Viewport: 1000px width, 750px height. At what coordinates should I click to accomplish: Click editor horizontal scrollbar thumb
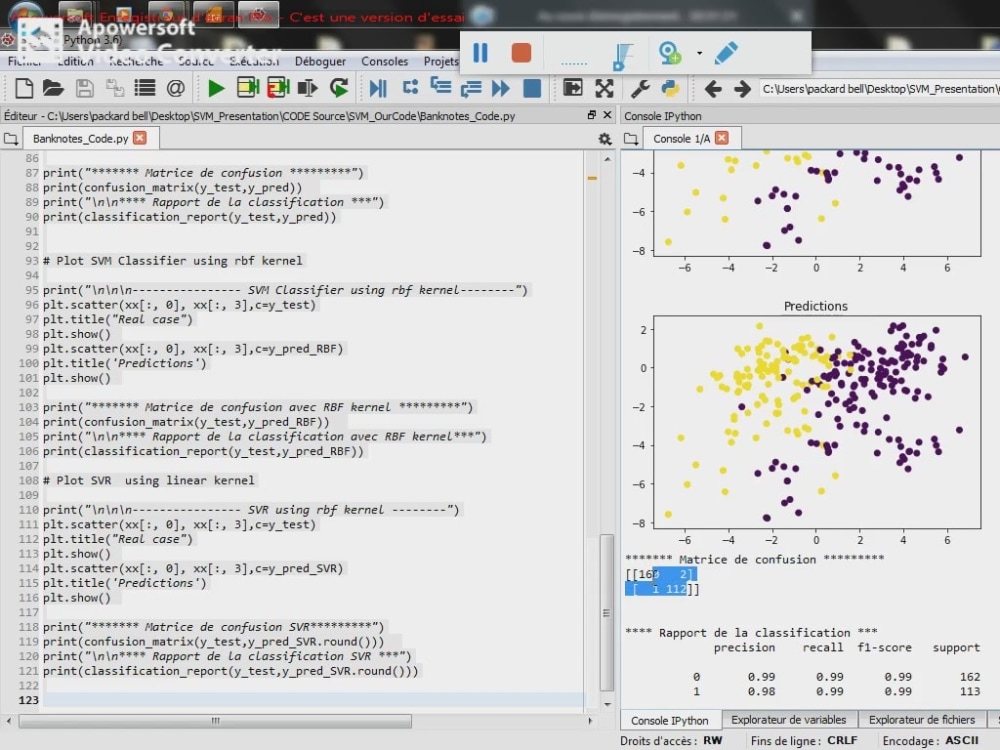click(x=215, y=721)
